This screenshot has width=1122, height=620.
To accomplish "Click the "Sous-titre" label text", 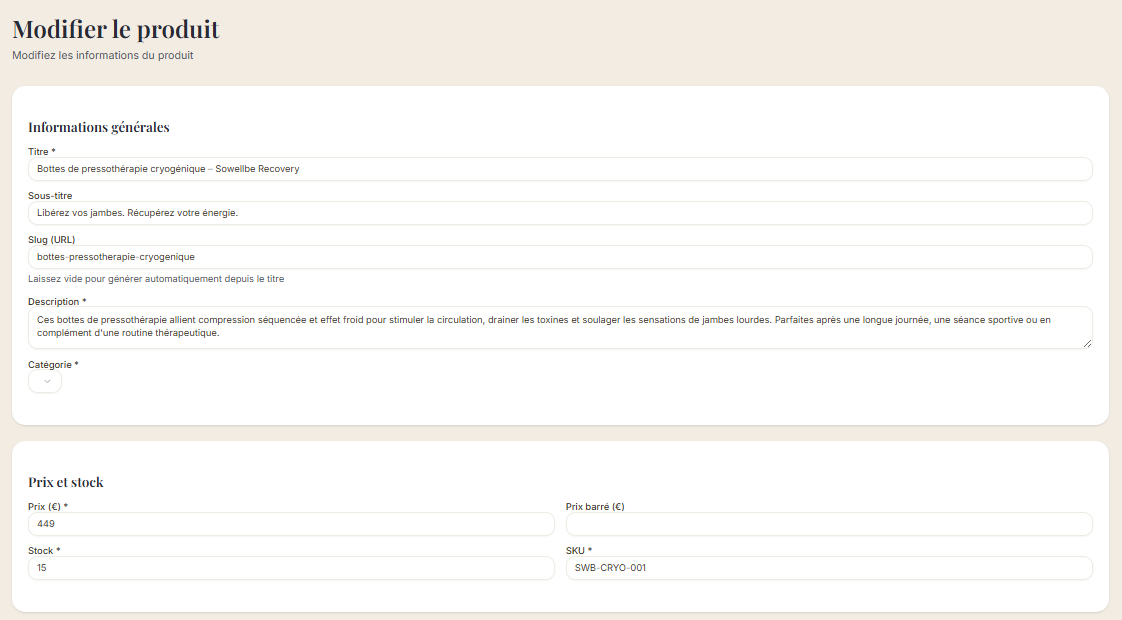I will [x=50, y=196].
